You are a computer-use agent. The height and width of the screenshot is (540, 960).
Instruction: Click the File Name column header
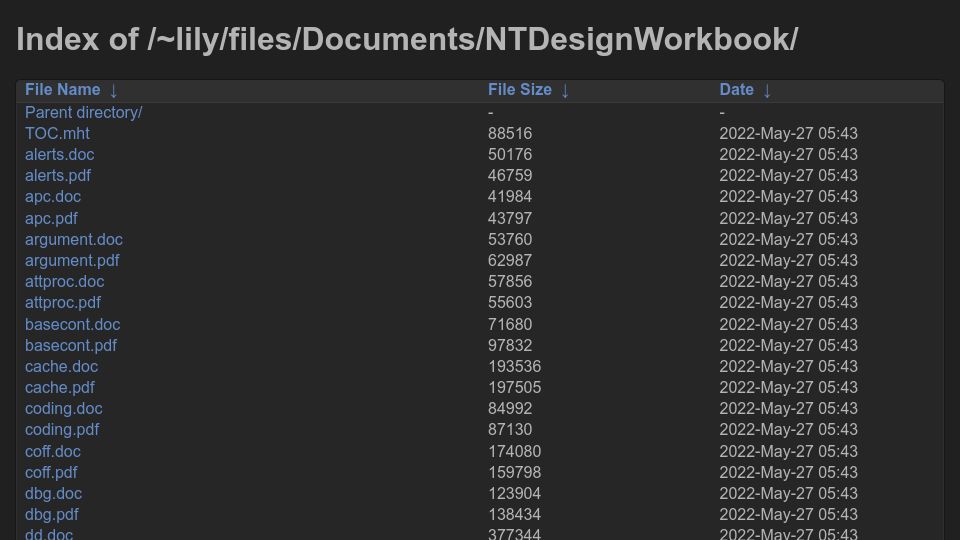(62, 90)
